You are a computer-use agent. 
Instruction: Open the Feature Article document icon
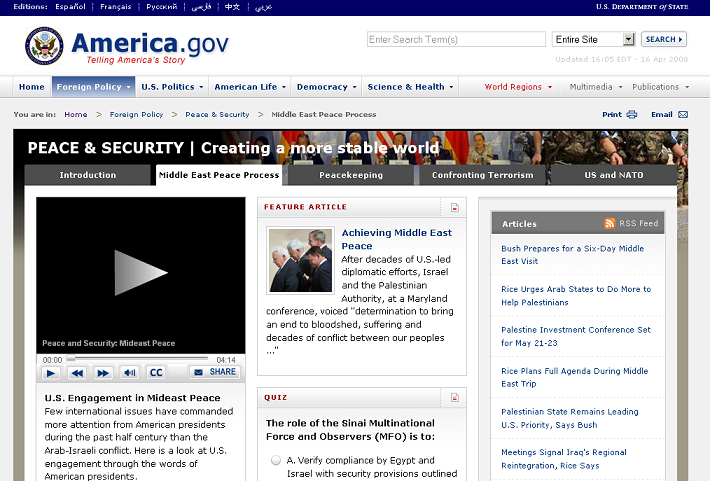455,207
